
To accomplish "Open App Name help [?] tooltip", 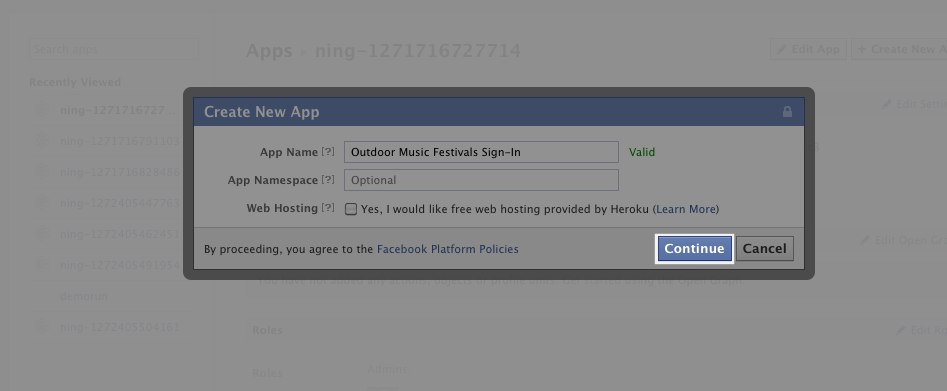I will pyautogui.click(x=328, y=152).
